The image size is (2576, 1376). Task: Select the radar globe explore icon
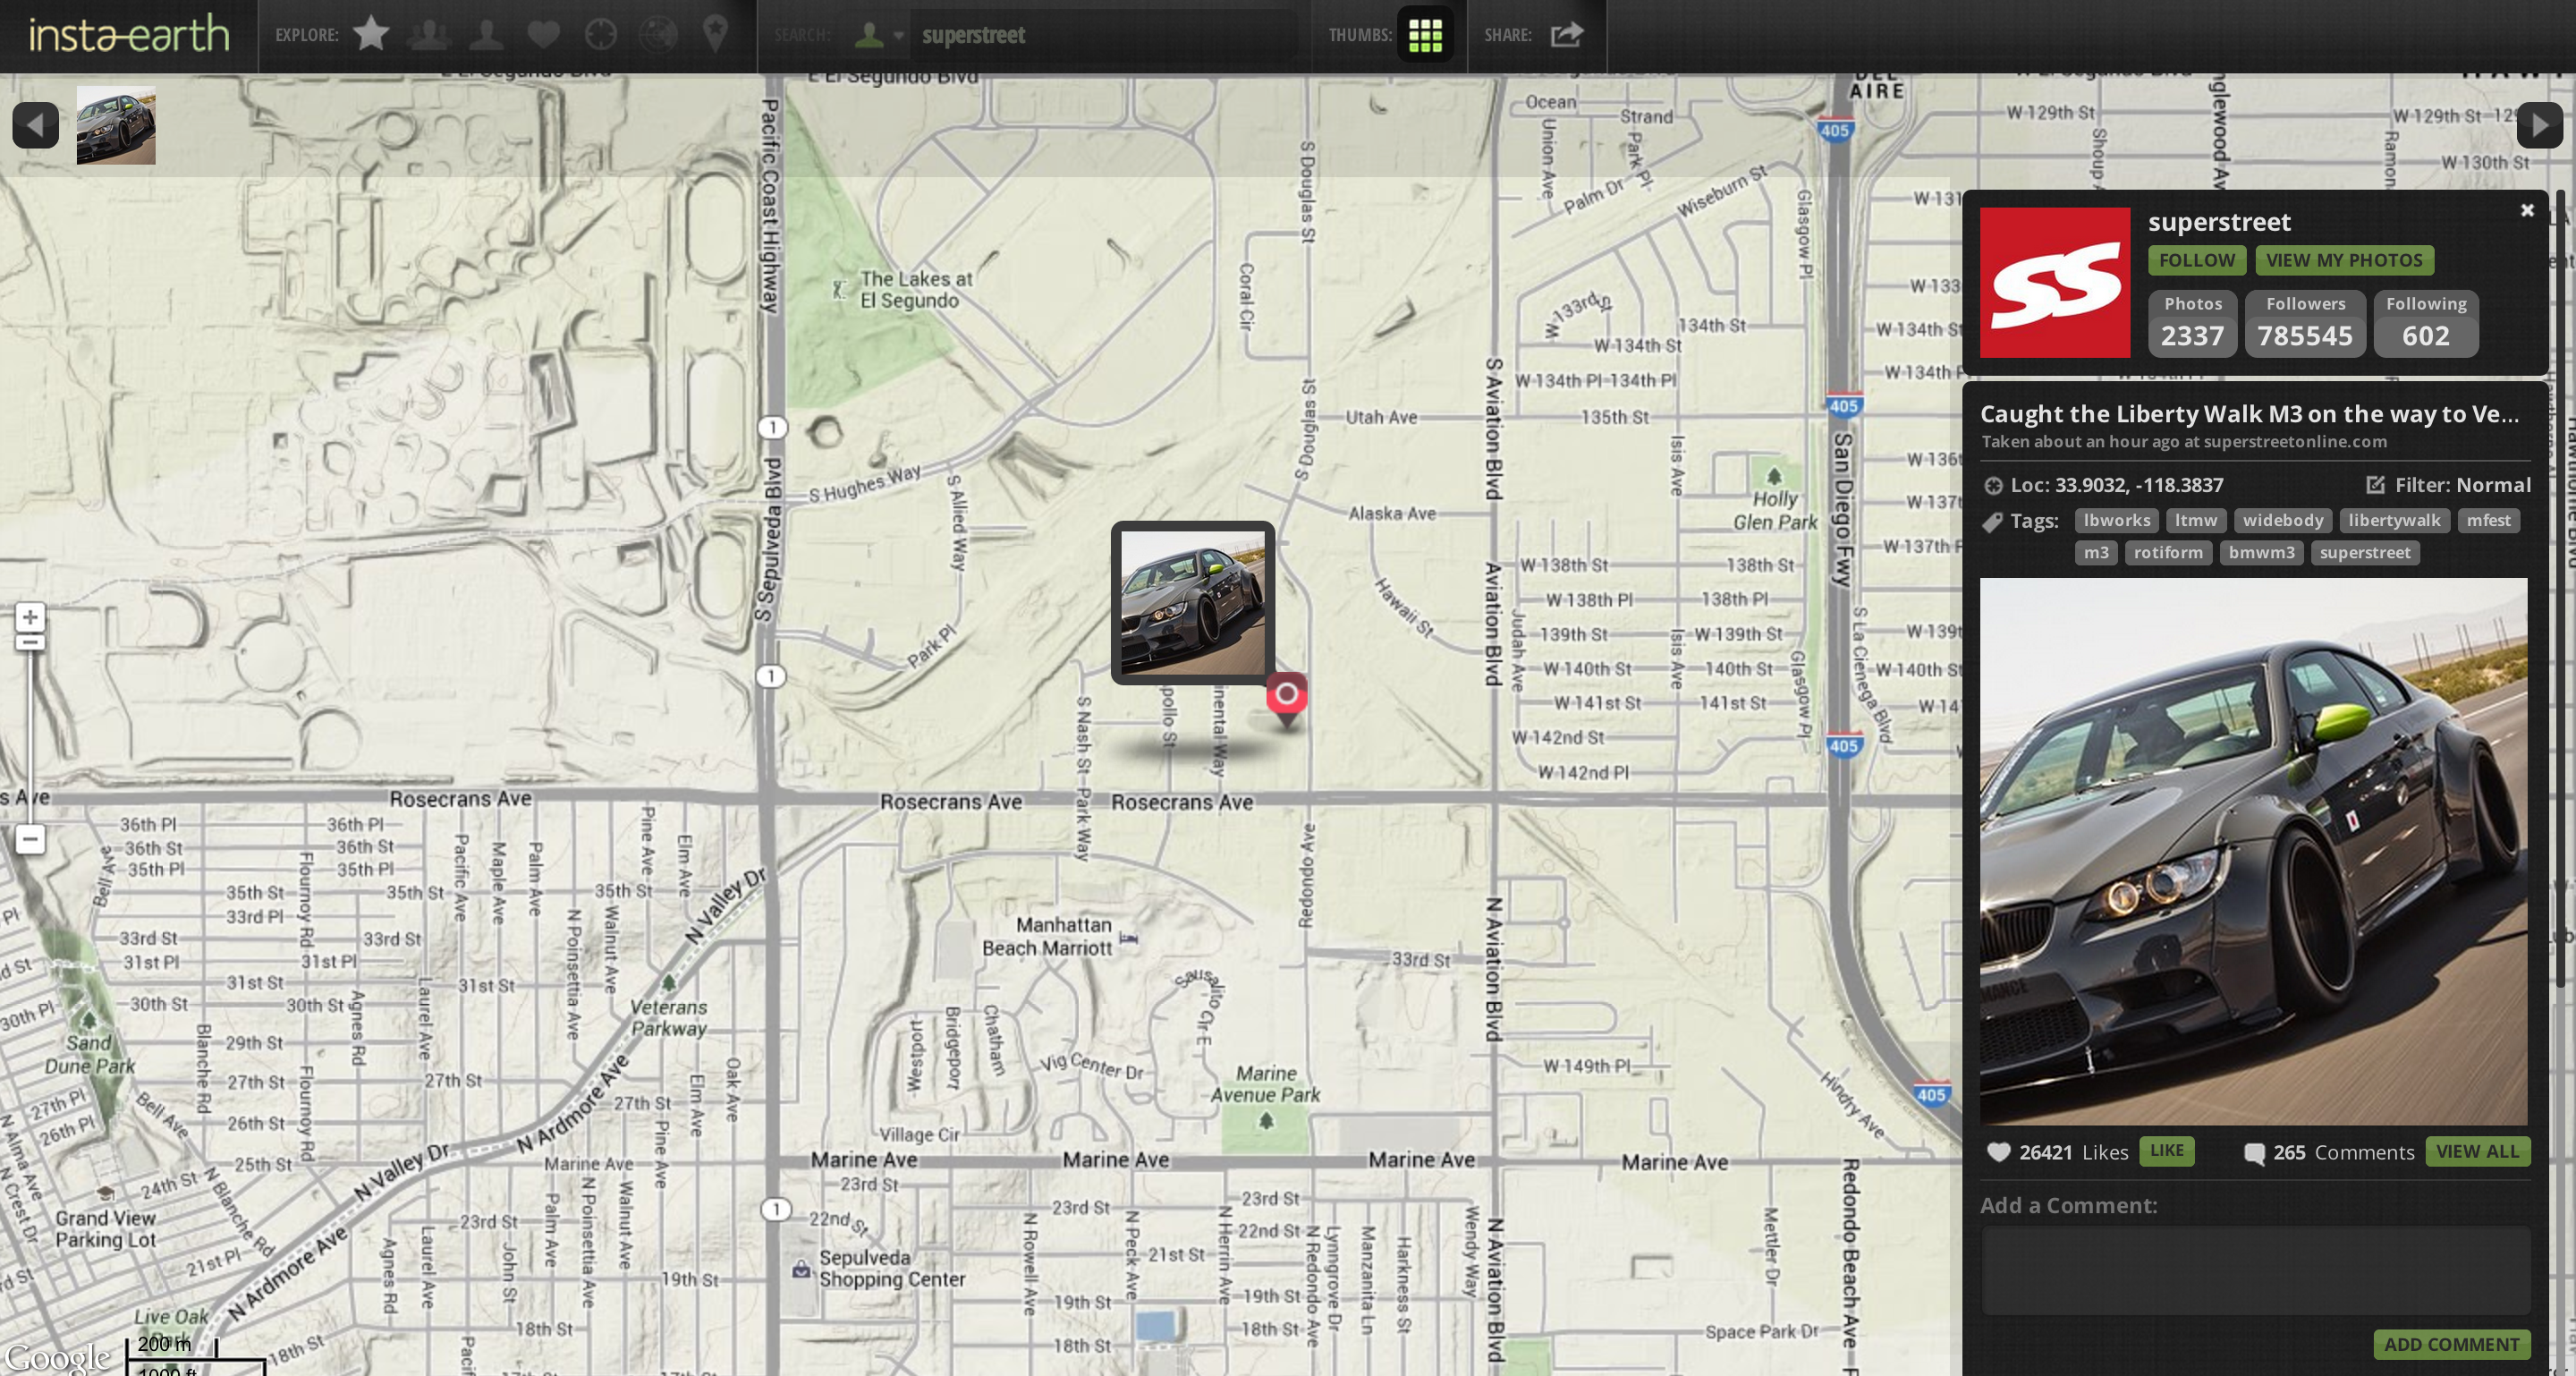click(x=658, y=34)
